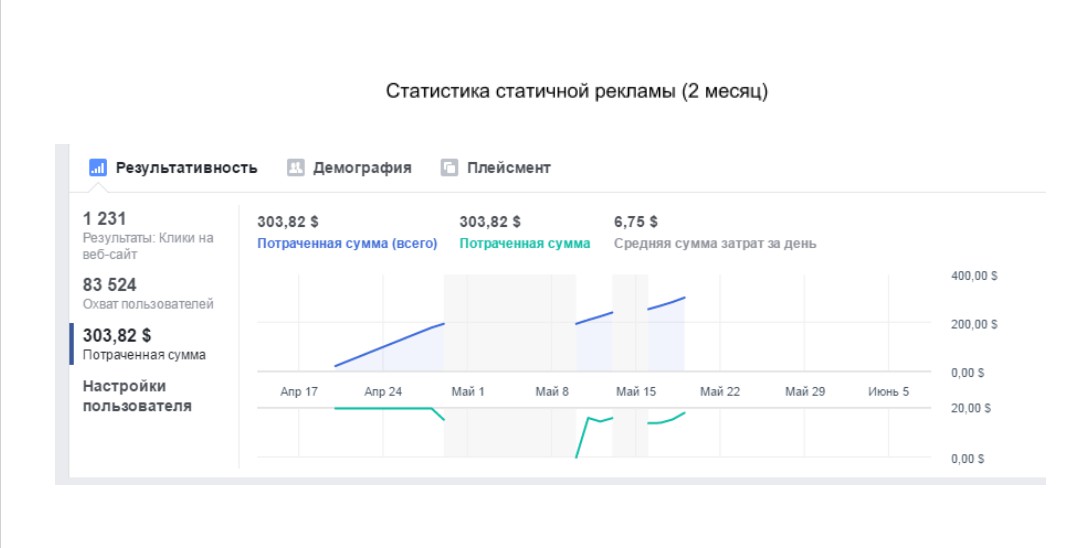Jump to Июнь 5 on the timeline
The width and height of the screenshot is (1066, 548).
point(889,392)
